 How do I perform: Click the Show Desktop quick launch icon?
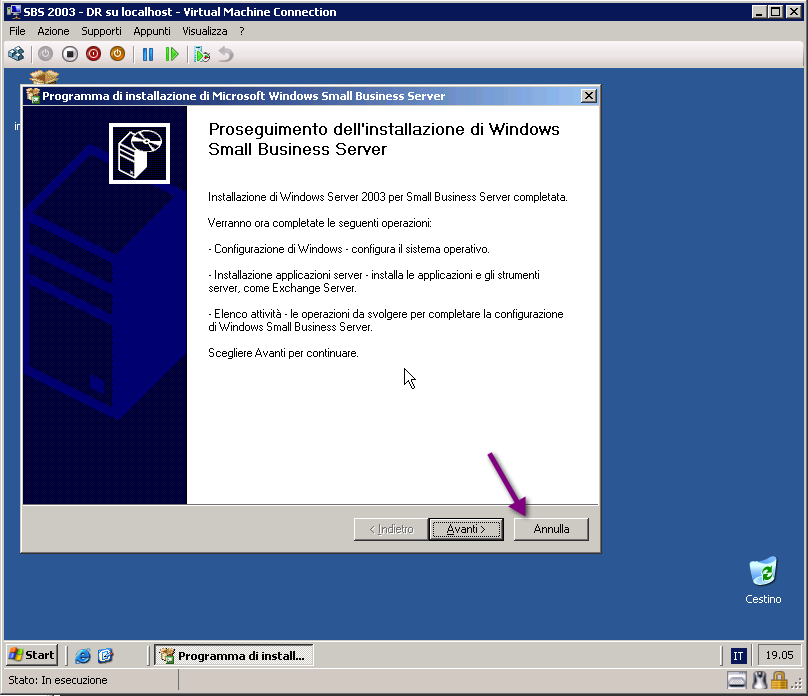pos(105,655)
